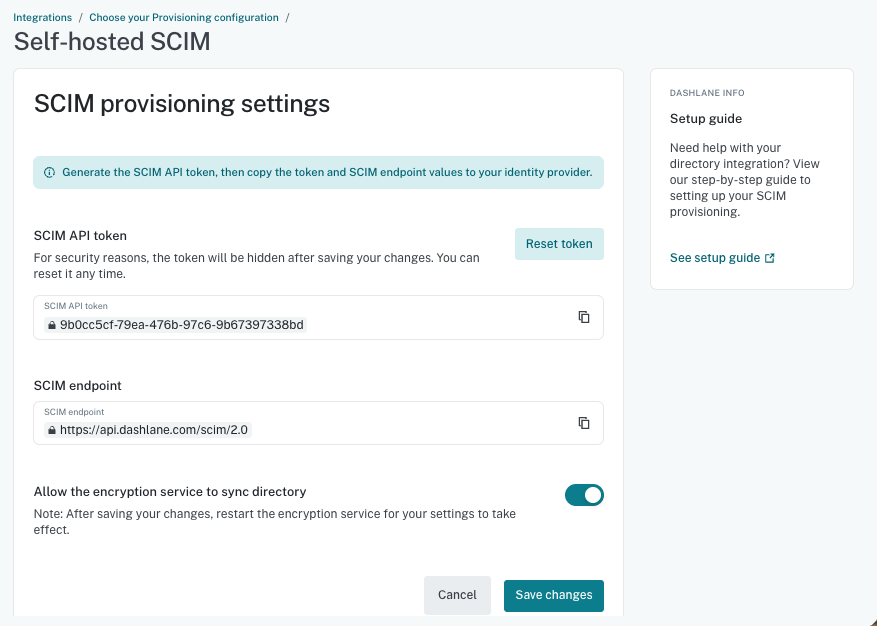Click the SCIM provisioning settings heading
Screen dimensions: 877x626
182,104
